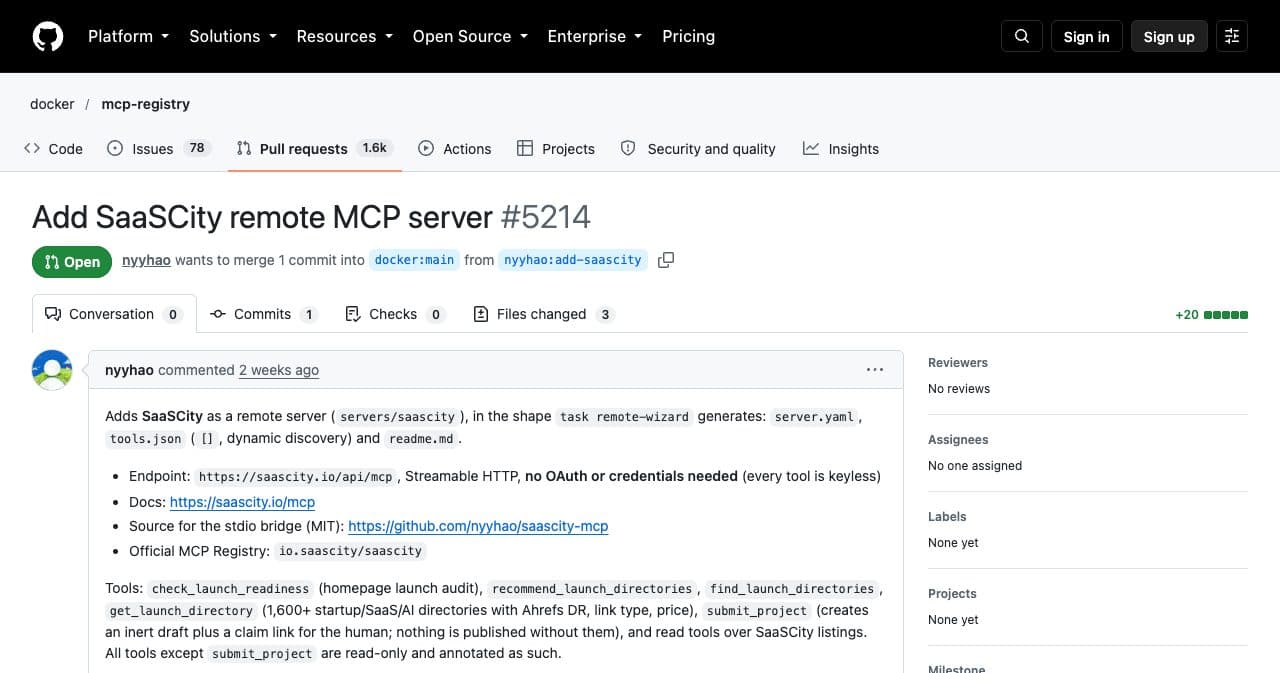Switch to the Projects tab
The width and height of the screenshot is (1280, 673).
click(x=556, y=149)
